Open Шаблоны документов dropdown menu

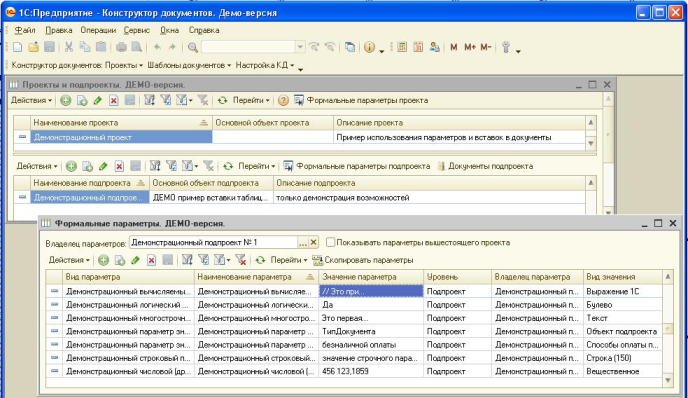tap(189, 65)
